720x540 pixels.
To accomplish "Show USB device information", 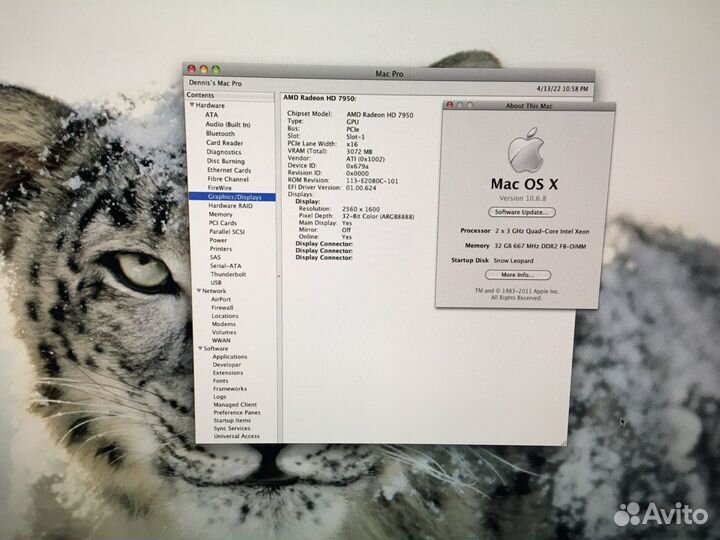I will coord(216,282).
